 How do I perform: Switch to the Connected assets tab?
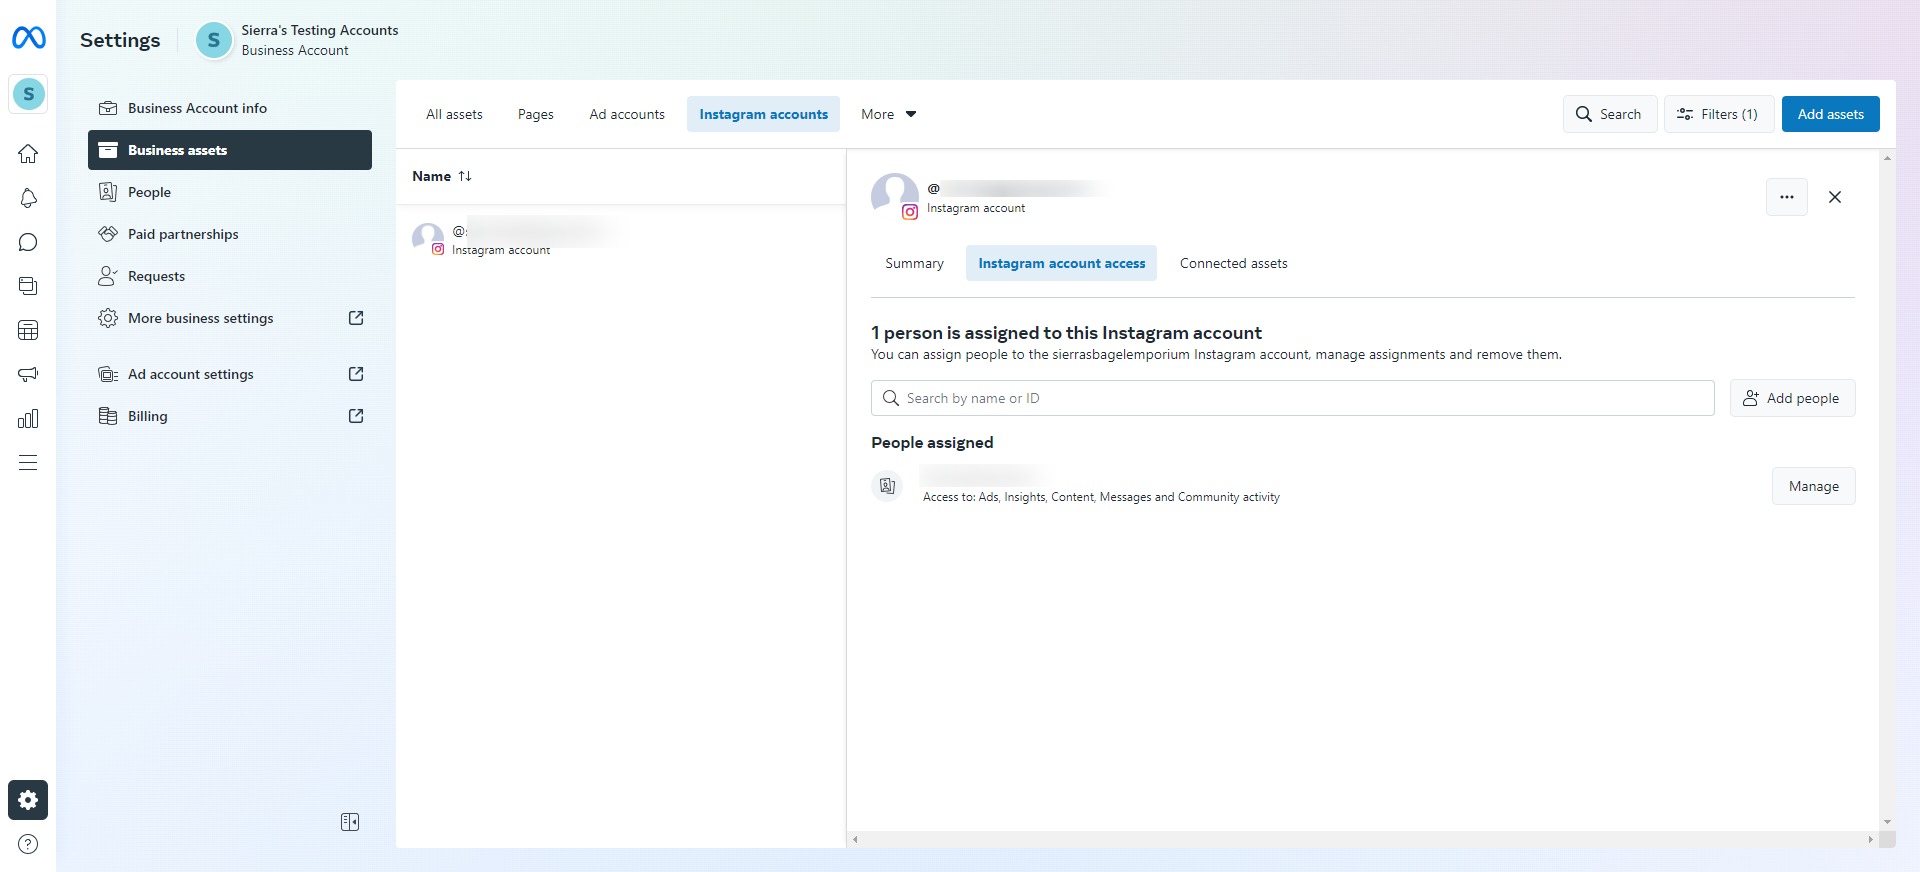click(x=1233, y=263)
